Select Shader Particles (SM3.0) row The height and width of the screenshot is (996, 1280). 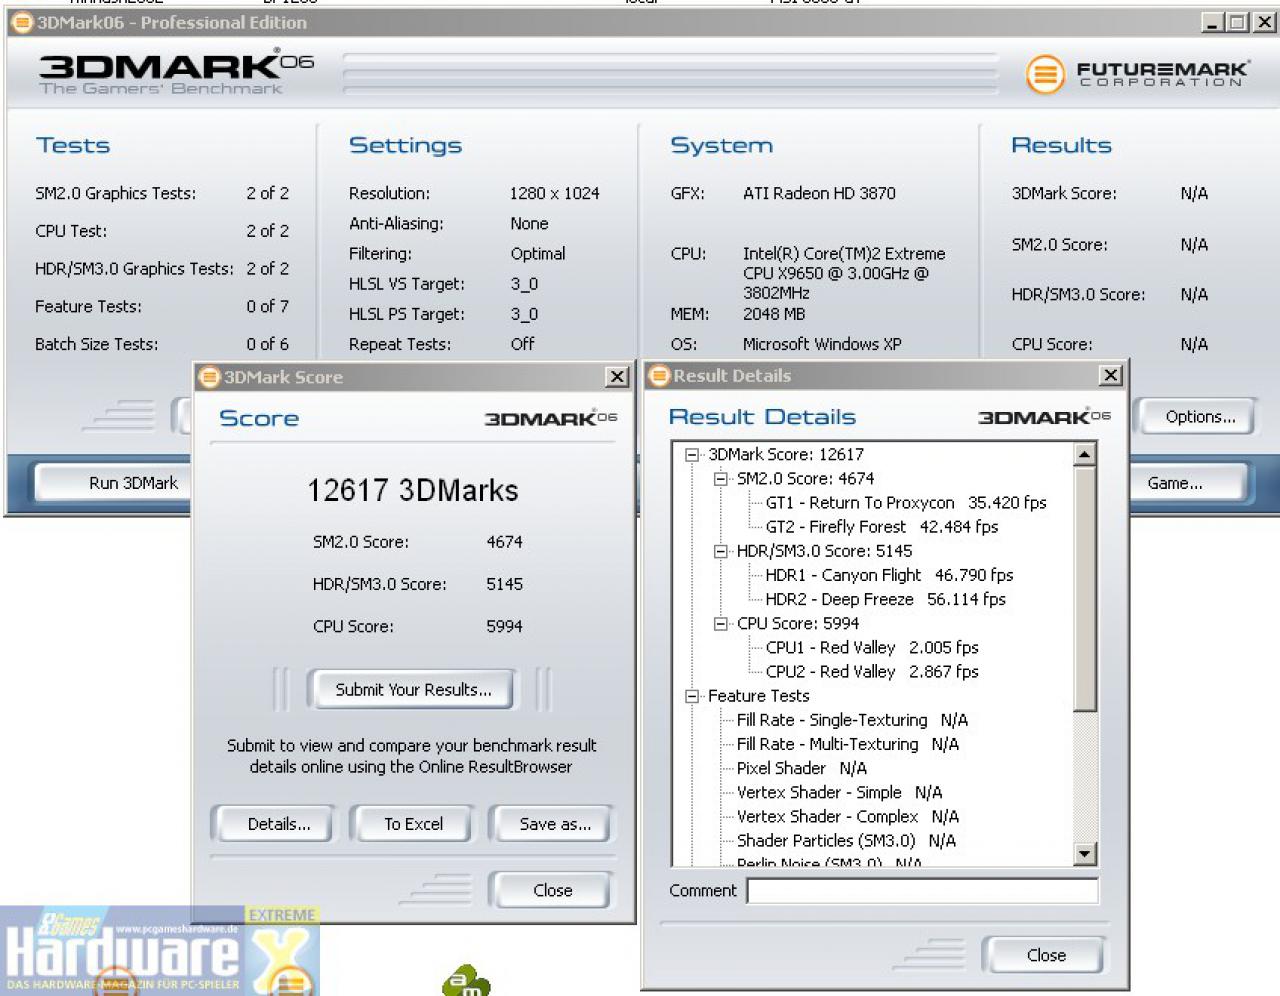coord(846,841)
